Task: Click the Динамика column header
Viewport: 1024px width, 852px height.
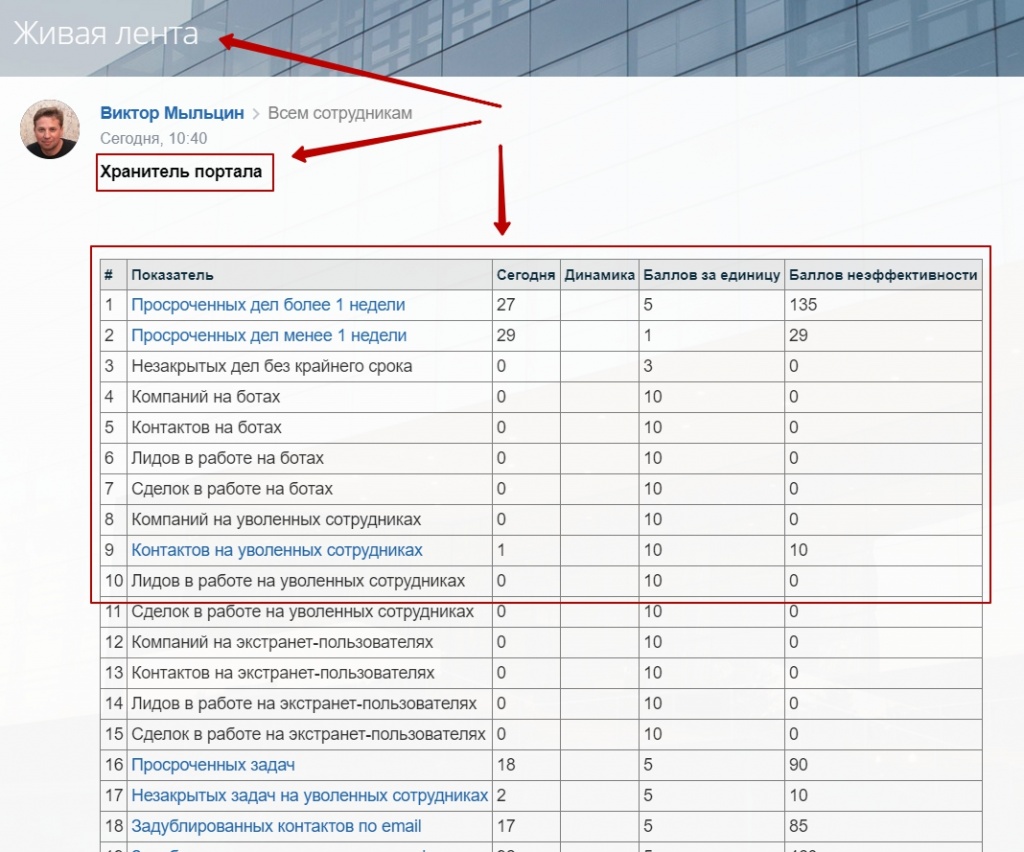Action: pos(600,275)
